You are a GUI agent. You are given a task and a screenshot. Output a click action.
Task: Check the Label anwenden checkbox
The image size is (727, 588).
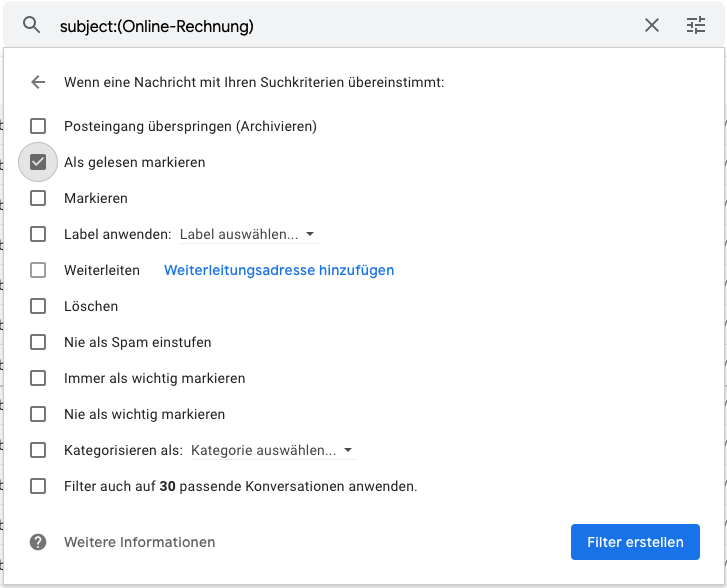38,234
